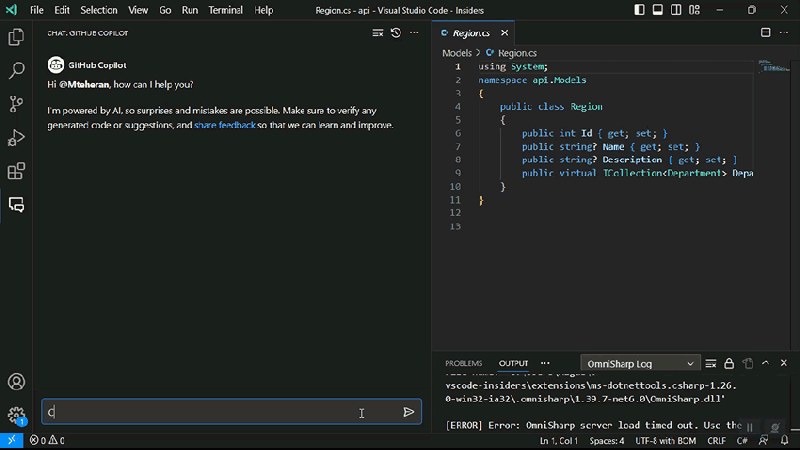The height and width of the screenshot is (450, 800).
Task: Open the File menu
Action: (x=37, y=10)
